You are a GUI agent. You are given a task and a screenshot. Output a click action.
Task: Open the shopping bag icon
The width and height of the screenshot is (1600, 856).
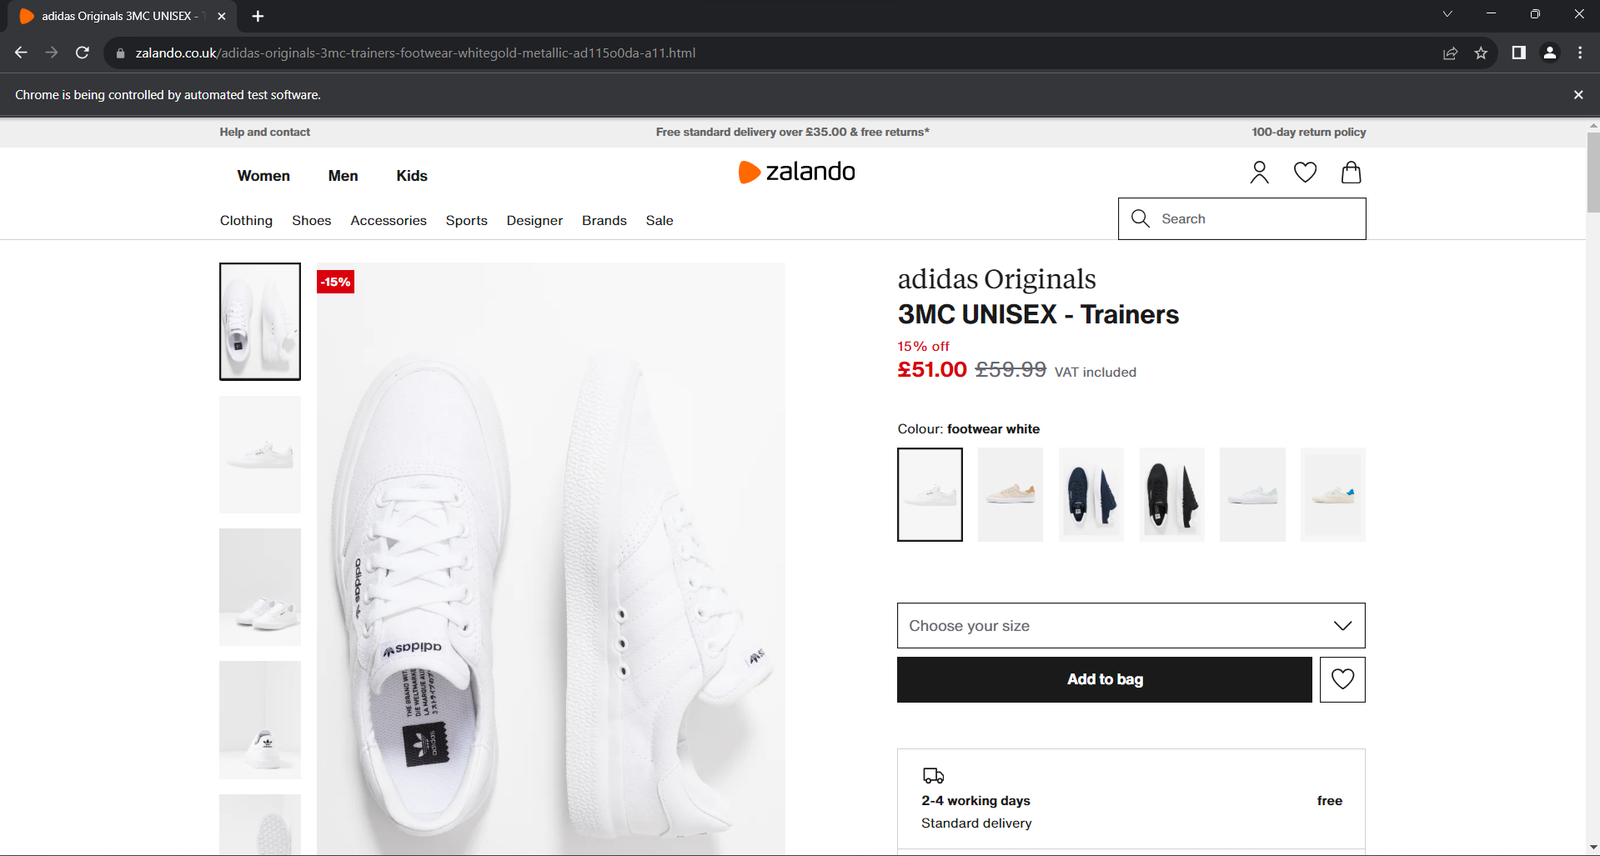point(1351,173)
